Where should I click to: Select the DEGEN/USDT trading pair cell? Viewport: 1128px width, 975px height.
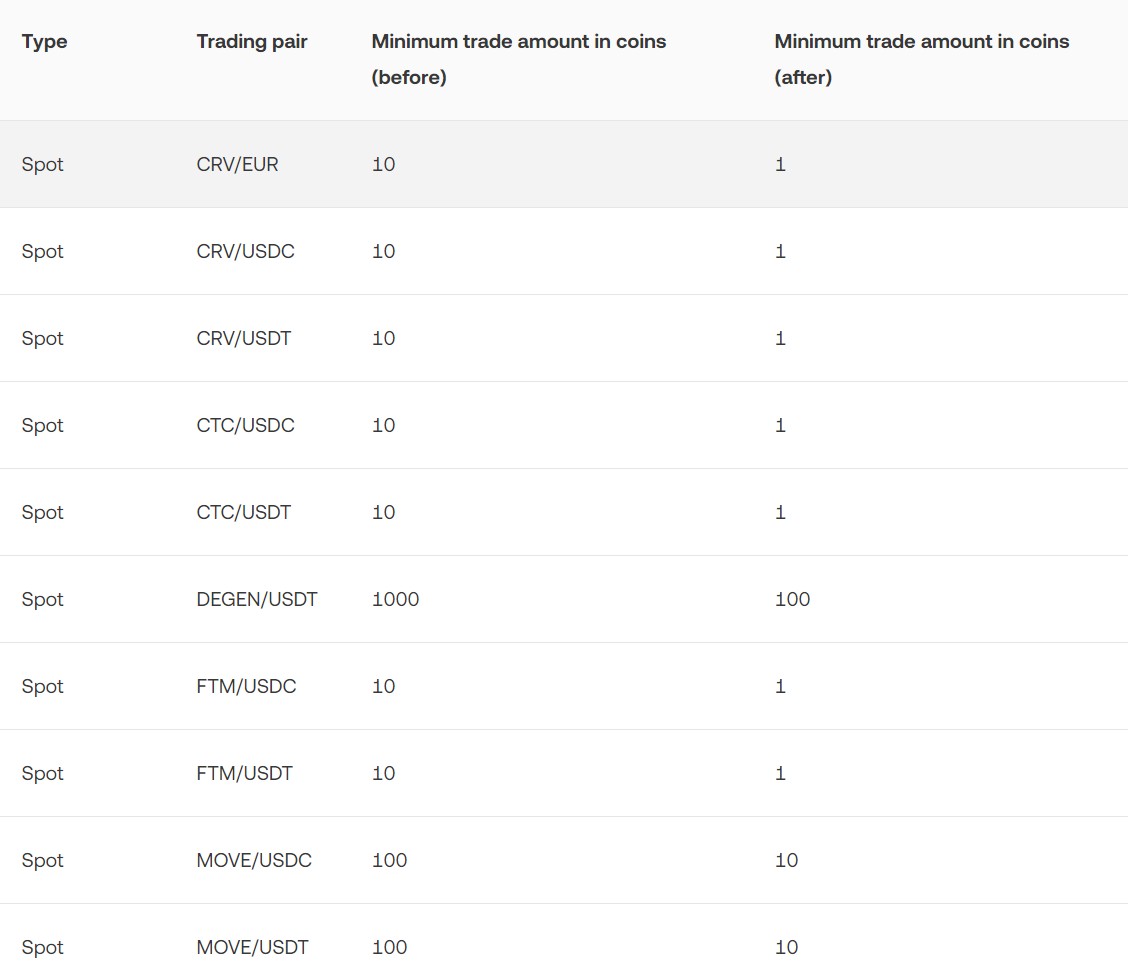click(x=257, y=599)
